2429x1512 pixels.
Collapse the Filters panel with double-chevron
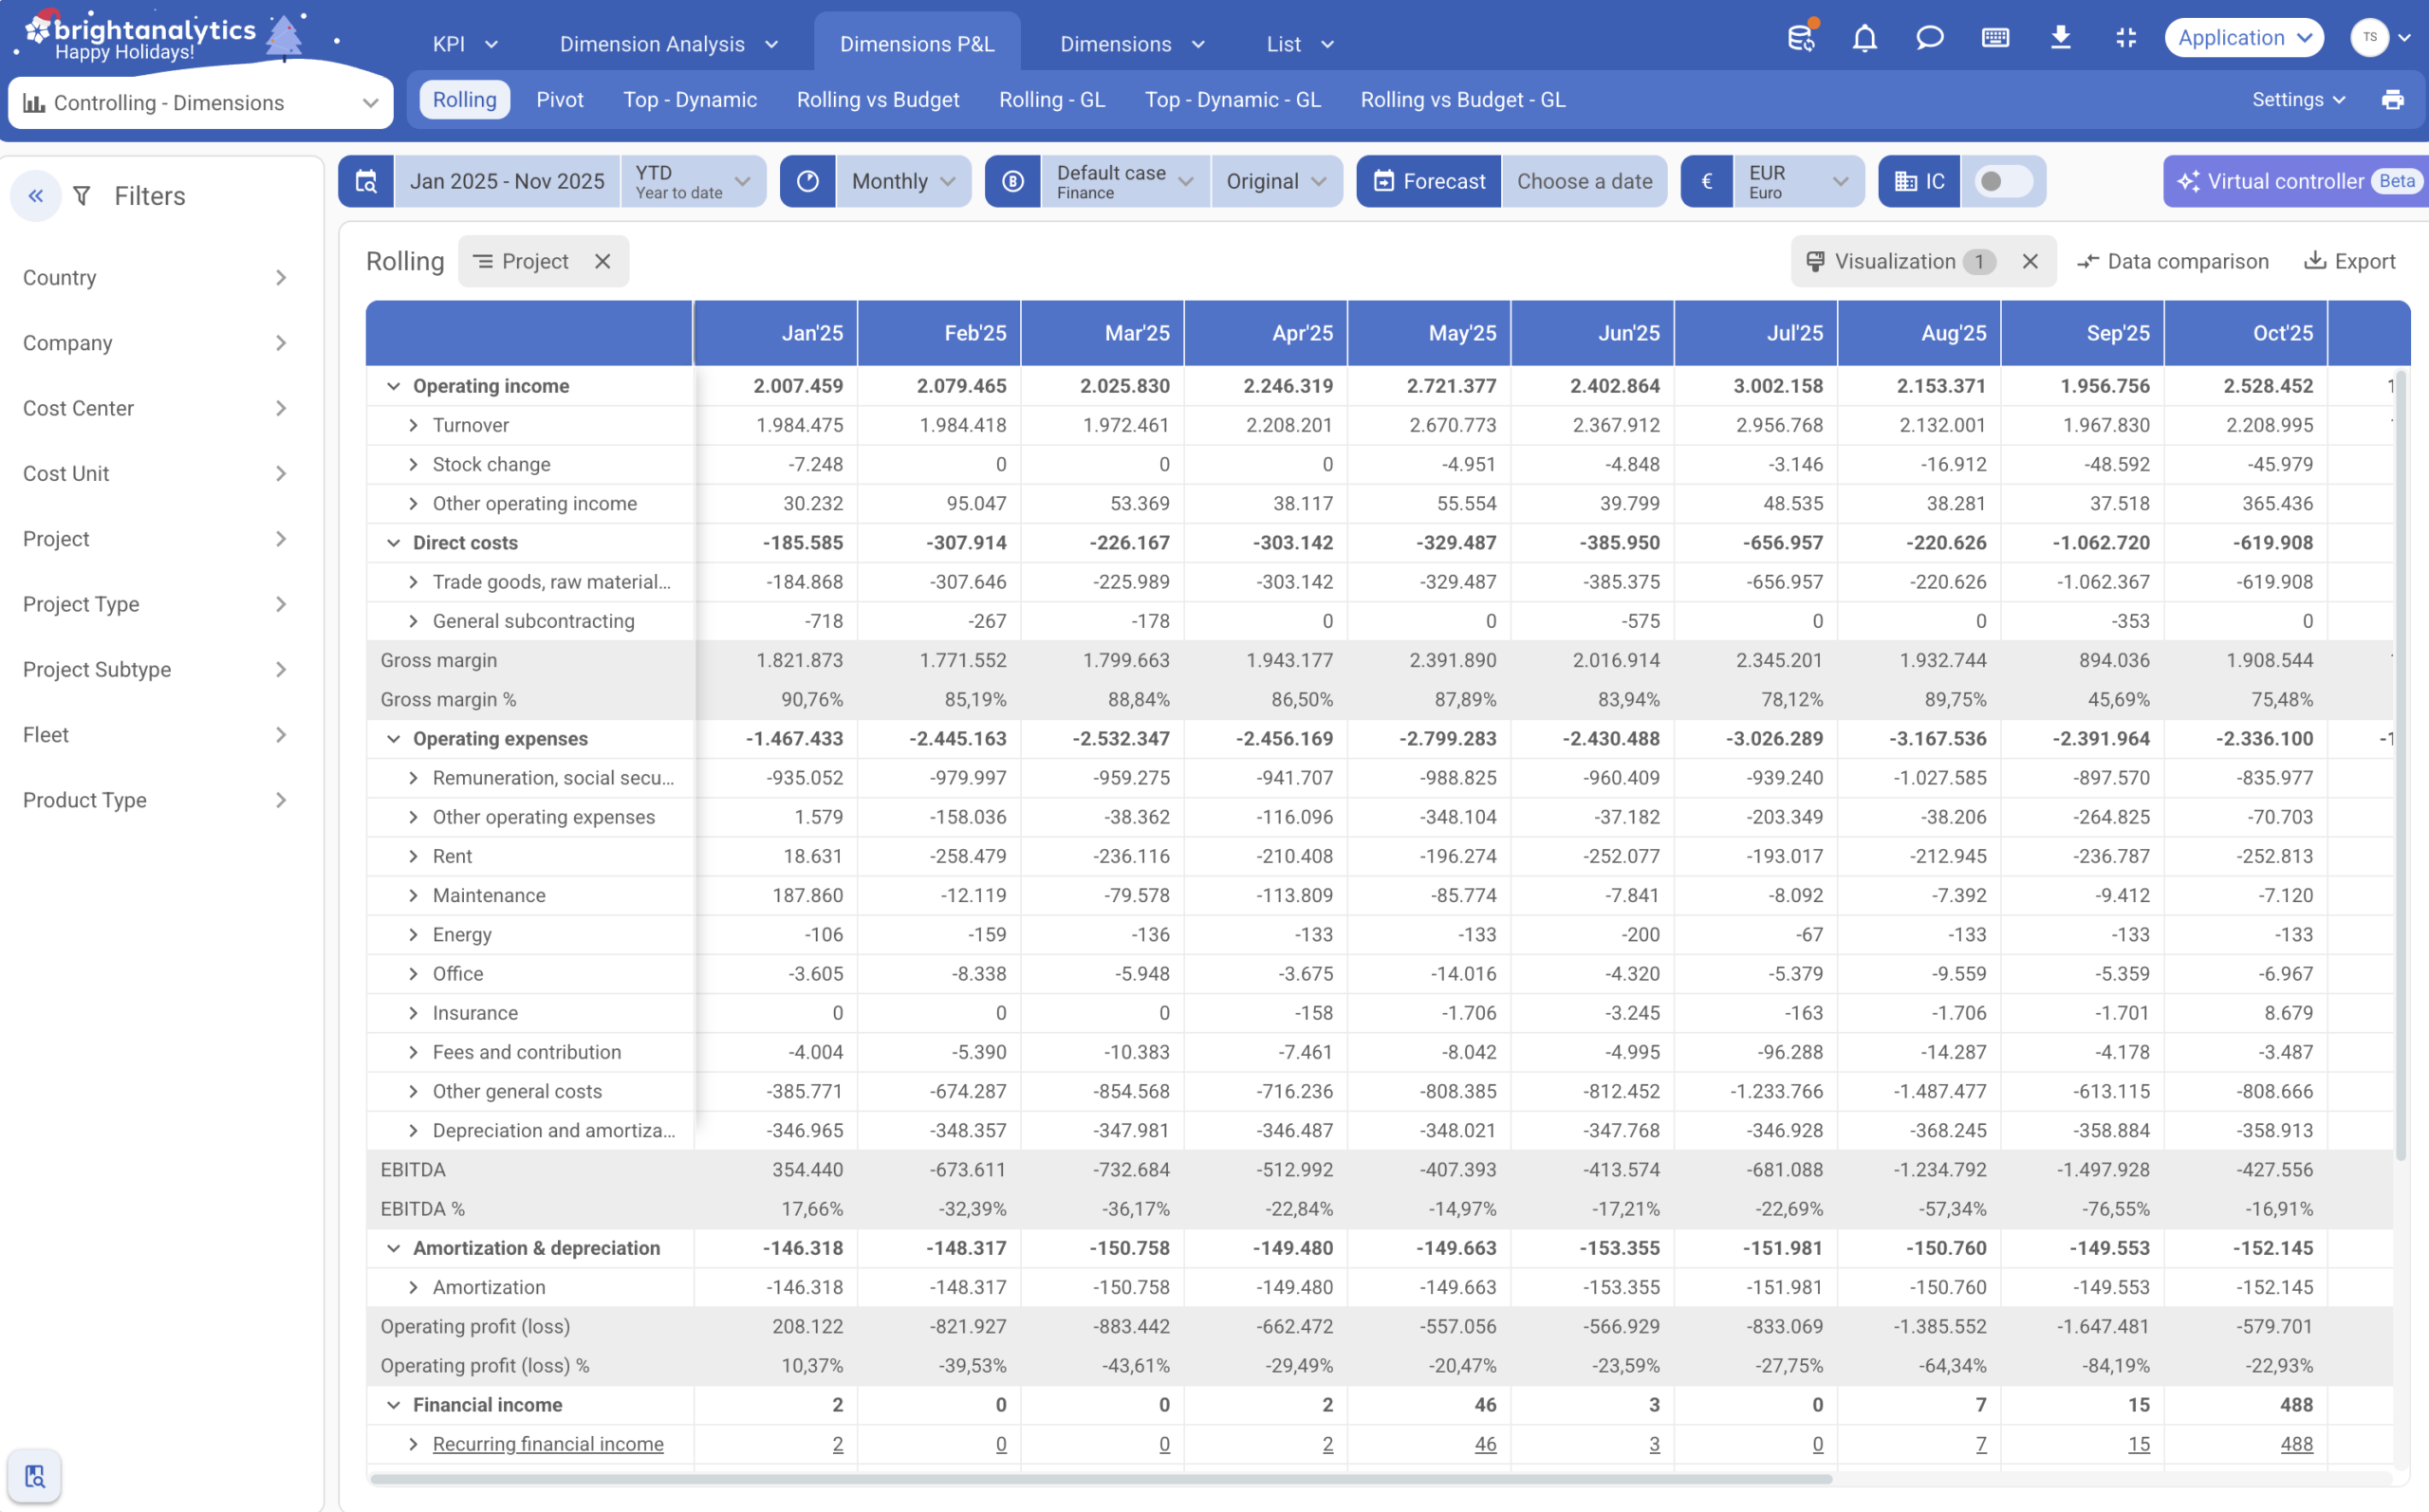click(36, 196)
